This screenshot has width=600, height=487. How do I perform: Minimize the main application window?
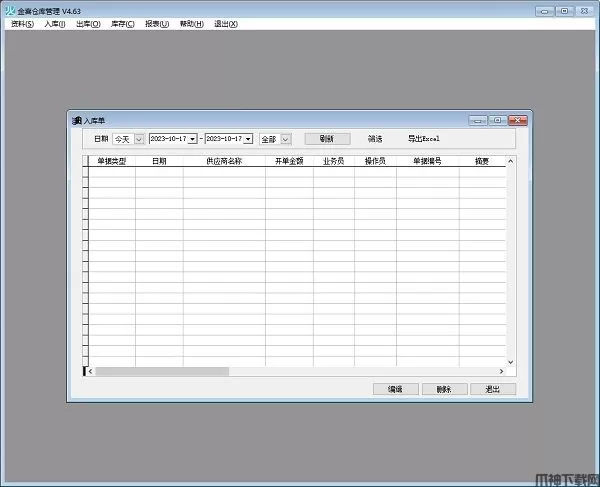(545, 11)
